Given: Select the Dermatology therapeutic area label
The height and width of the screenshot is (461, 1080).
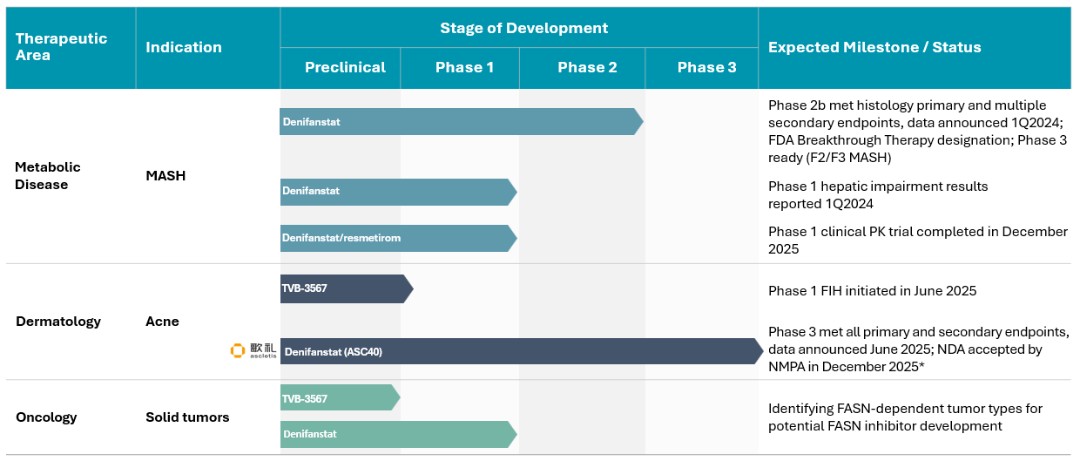Looking at the screenshot, I should (x=58, y=322).
